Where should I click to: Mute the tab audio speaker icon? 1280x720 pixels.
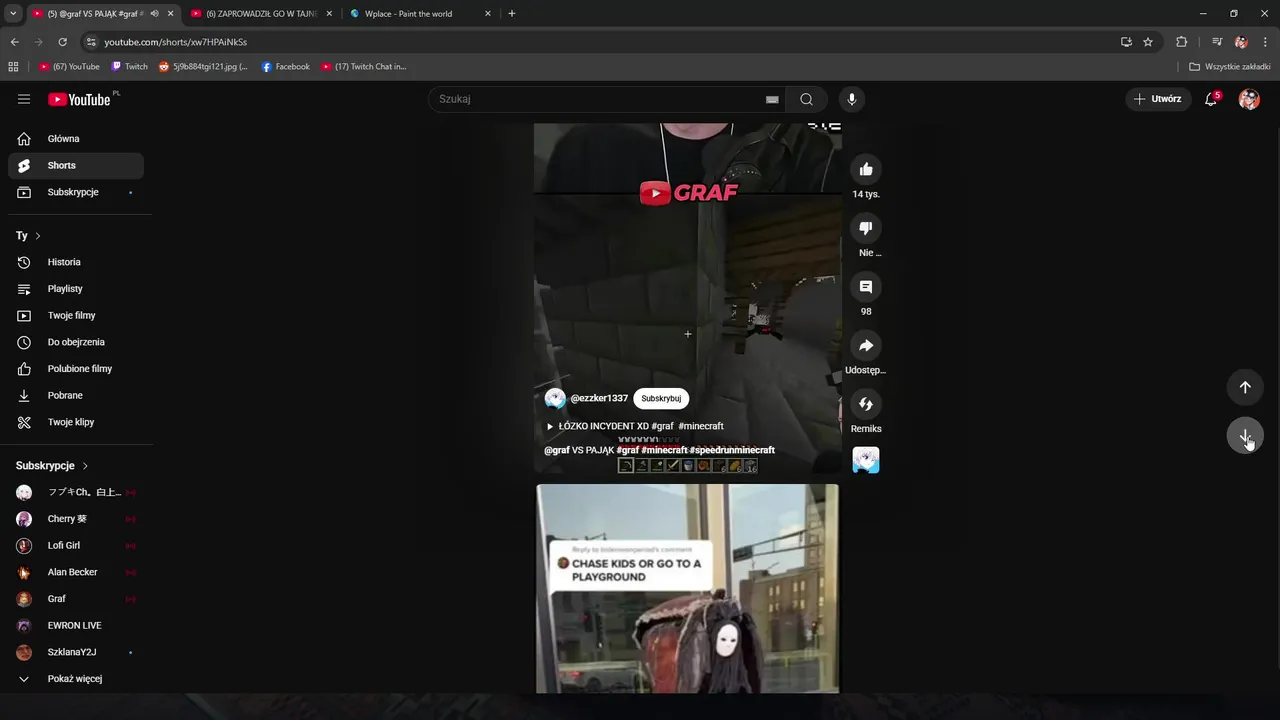point(154,14)
